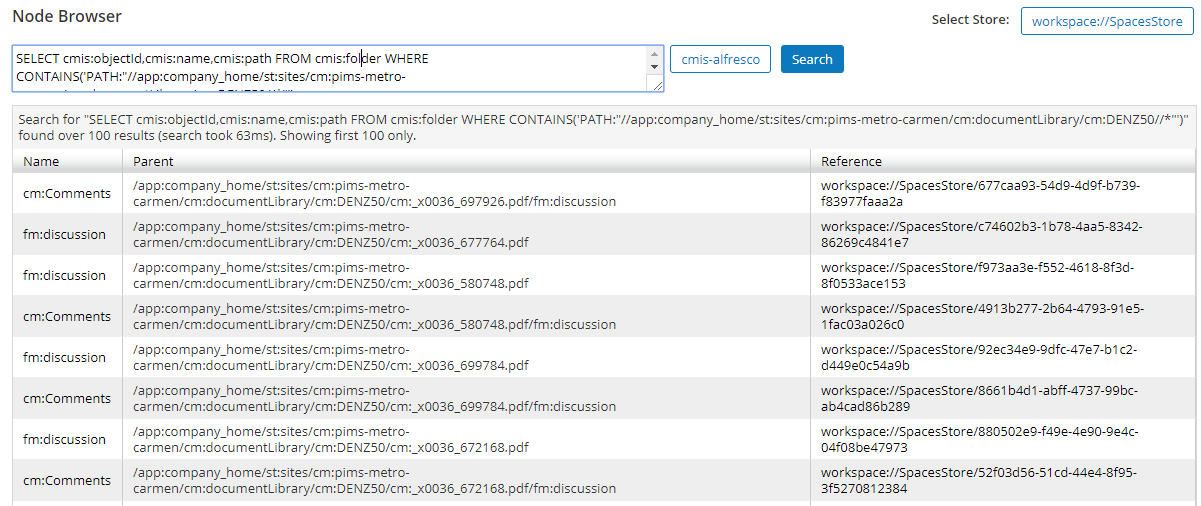The image size is (1201, 506).
Task: Open the cmis-alfresco query language dropdown
Action: (x=720, y=59)
